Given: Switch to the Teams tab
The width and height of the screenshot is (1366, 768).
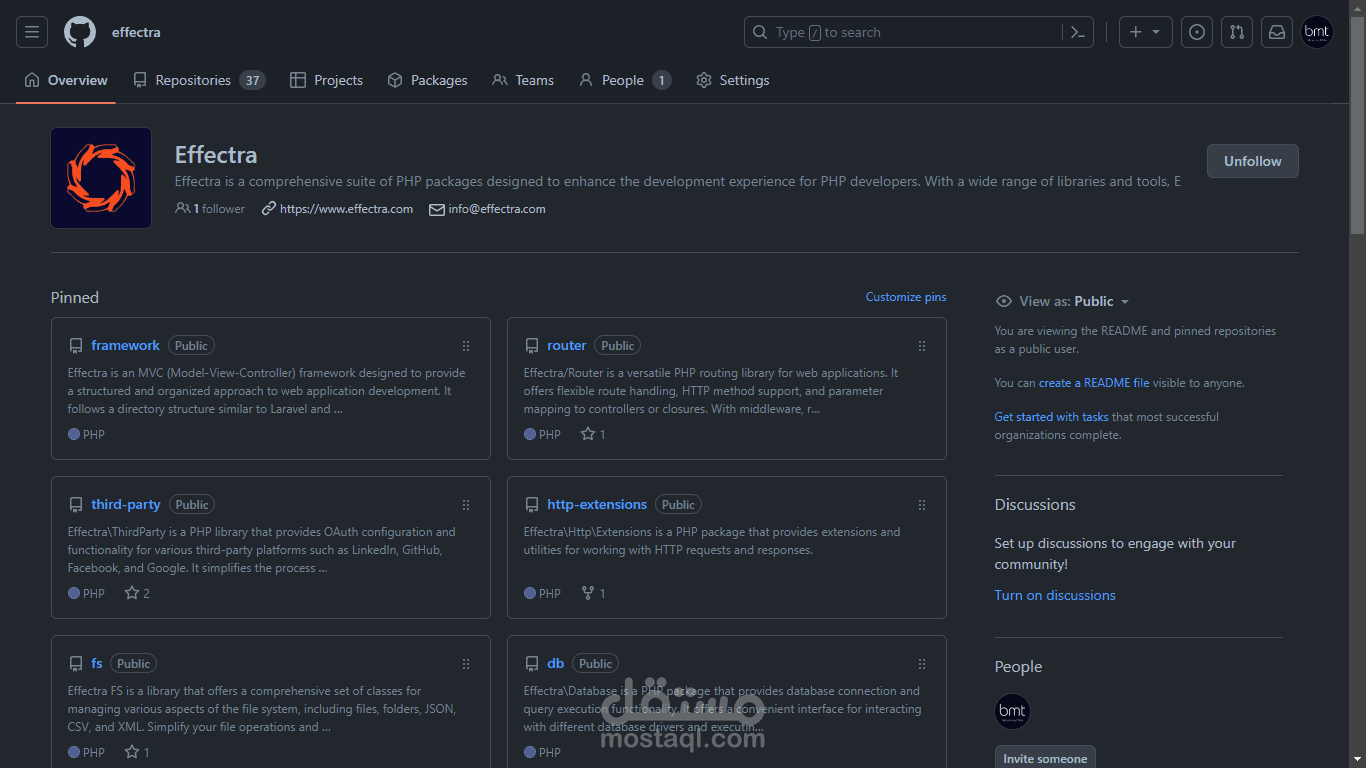Looking at the screenshot, I should click(523, 80).
